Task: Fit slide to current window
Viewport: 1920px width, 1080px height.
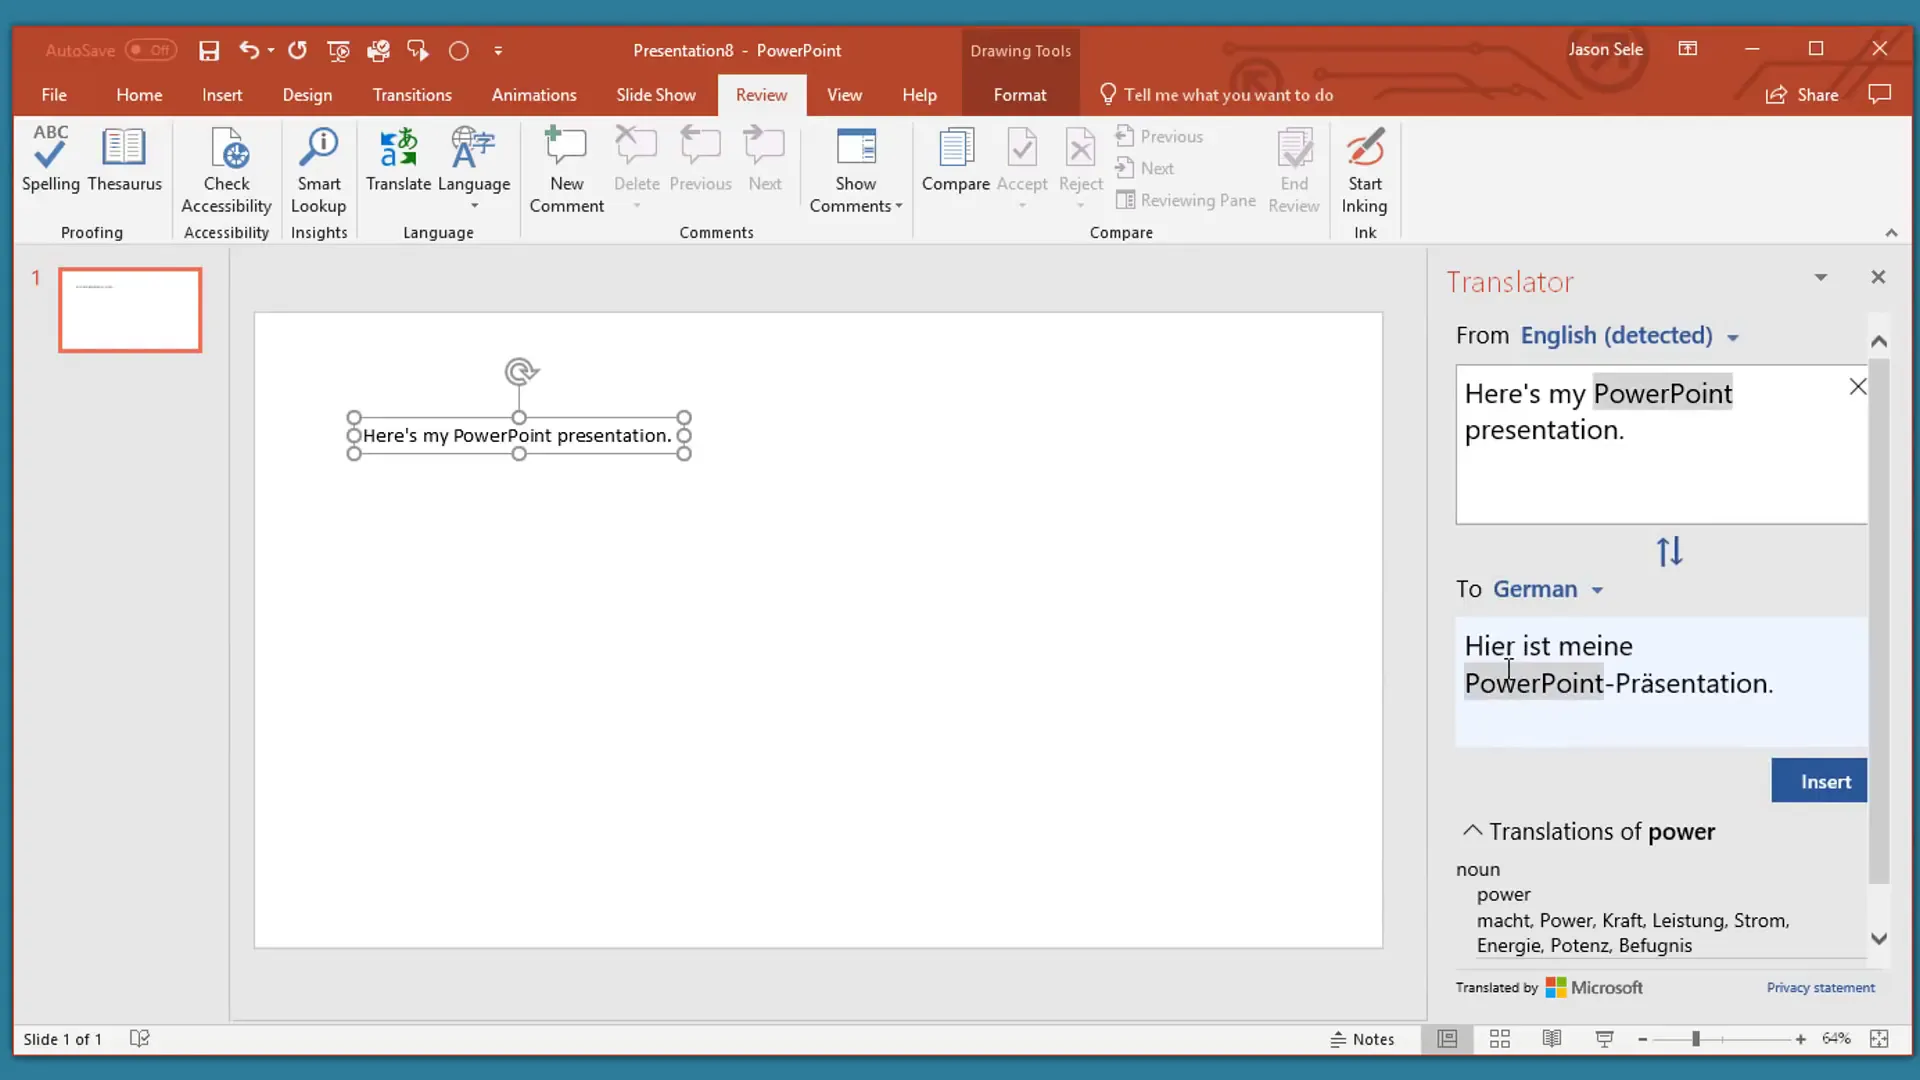Action: [1879, 1039]
